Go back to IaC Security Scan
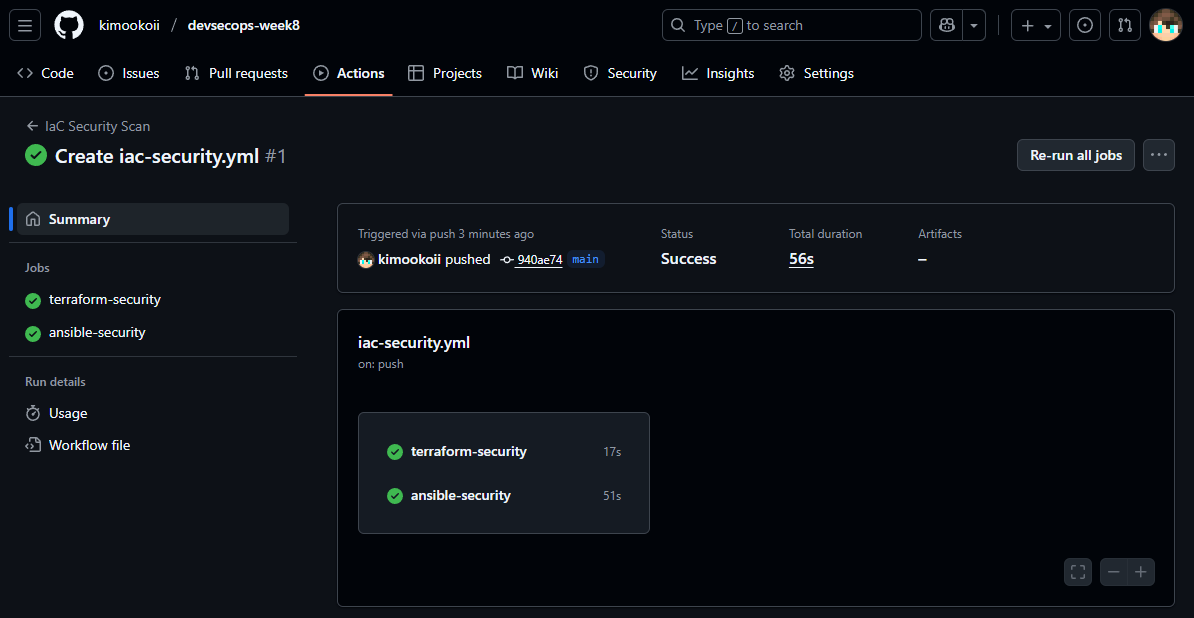1194x618 pixels. coord(88,126)
